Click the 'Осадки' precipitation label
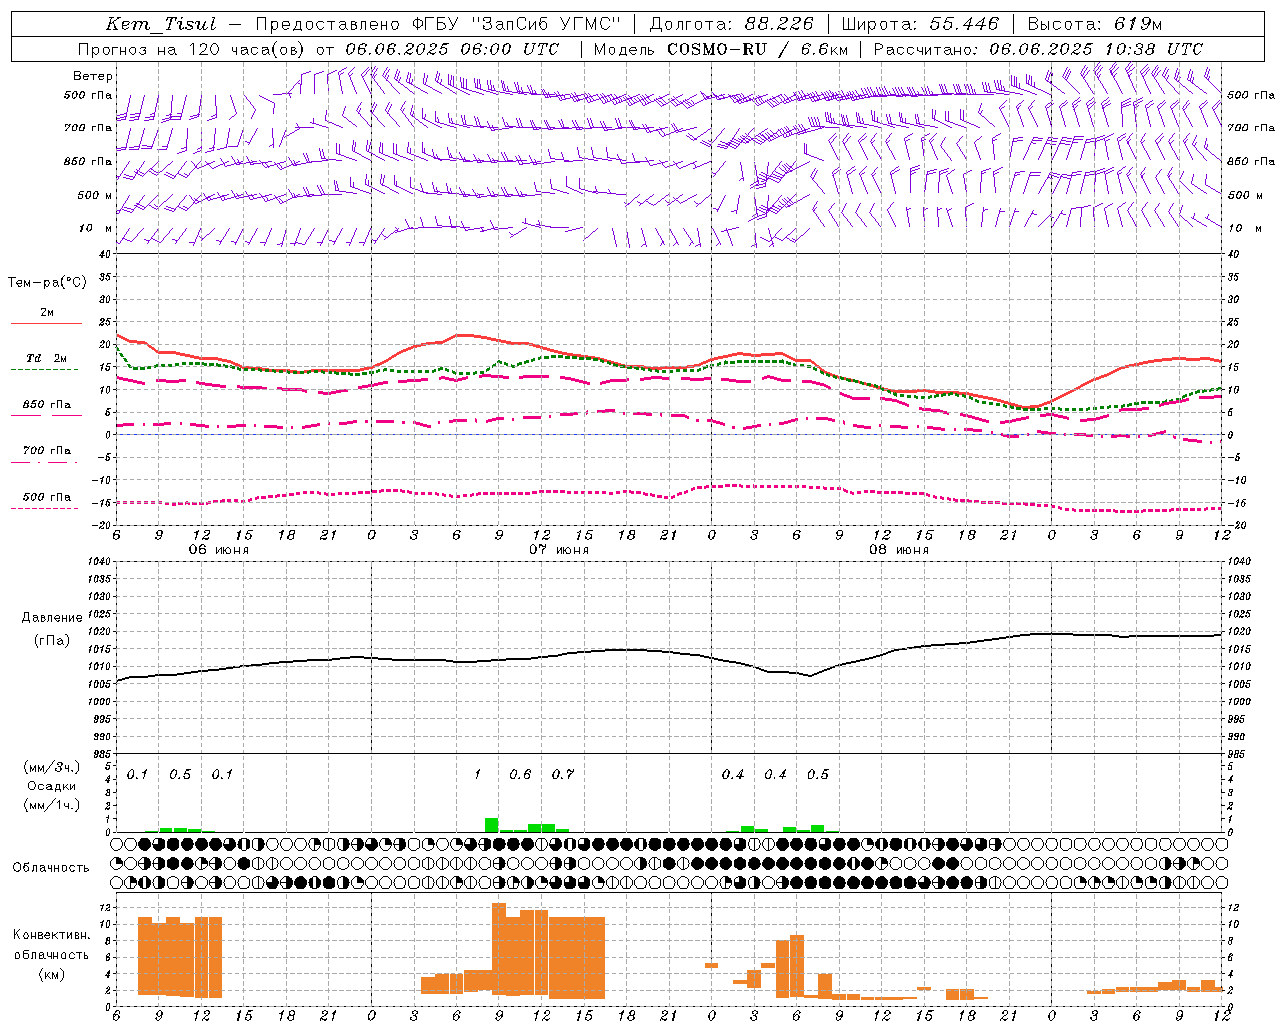Screen dimensions: 1280x1024 click(x=52, y=786)
